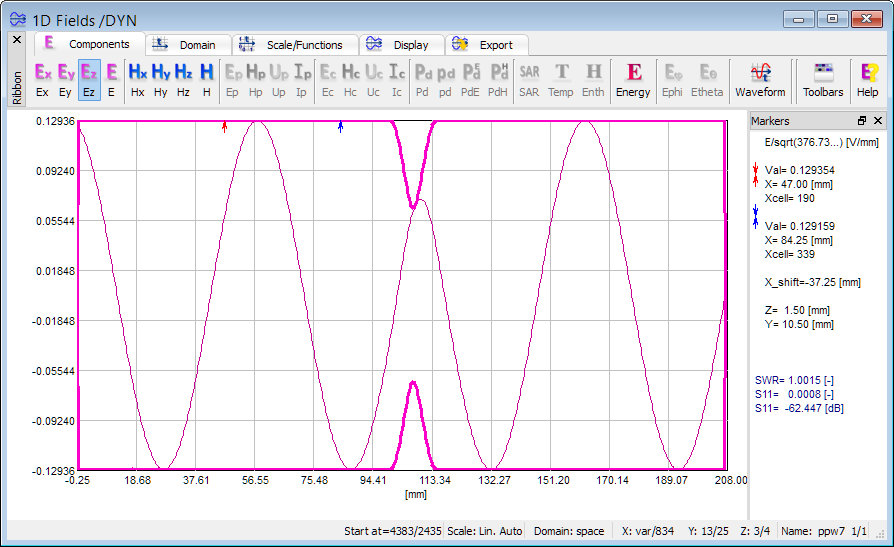This screenshot has height=547, width=894.
Task: Display the Hz magnetic field component
Action: (183, 79)
